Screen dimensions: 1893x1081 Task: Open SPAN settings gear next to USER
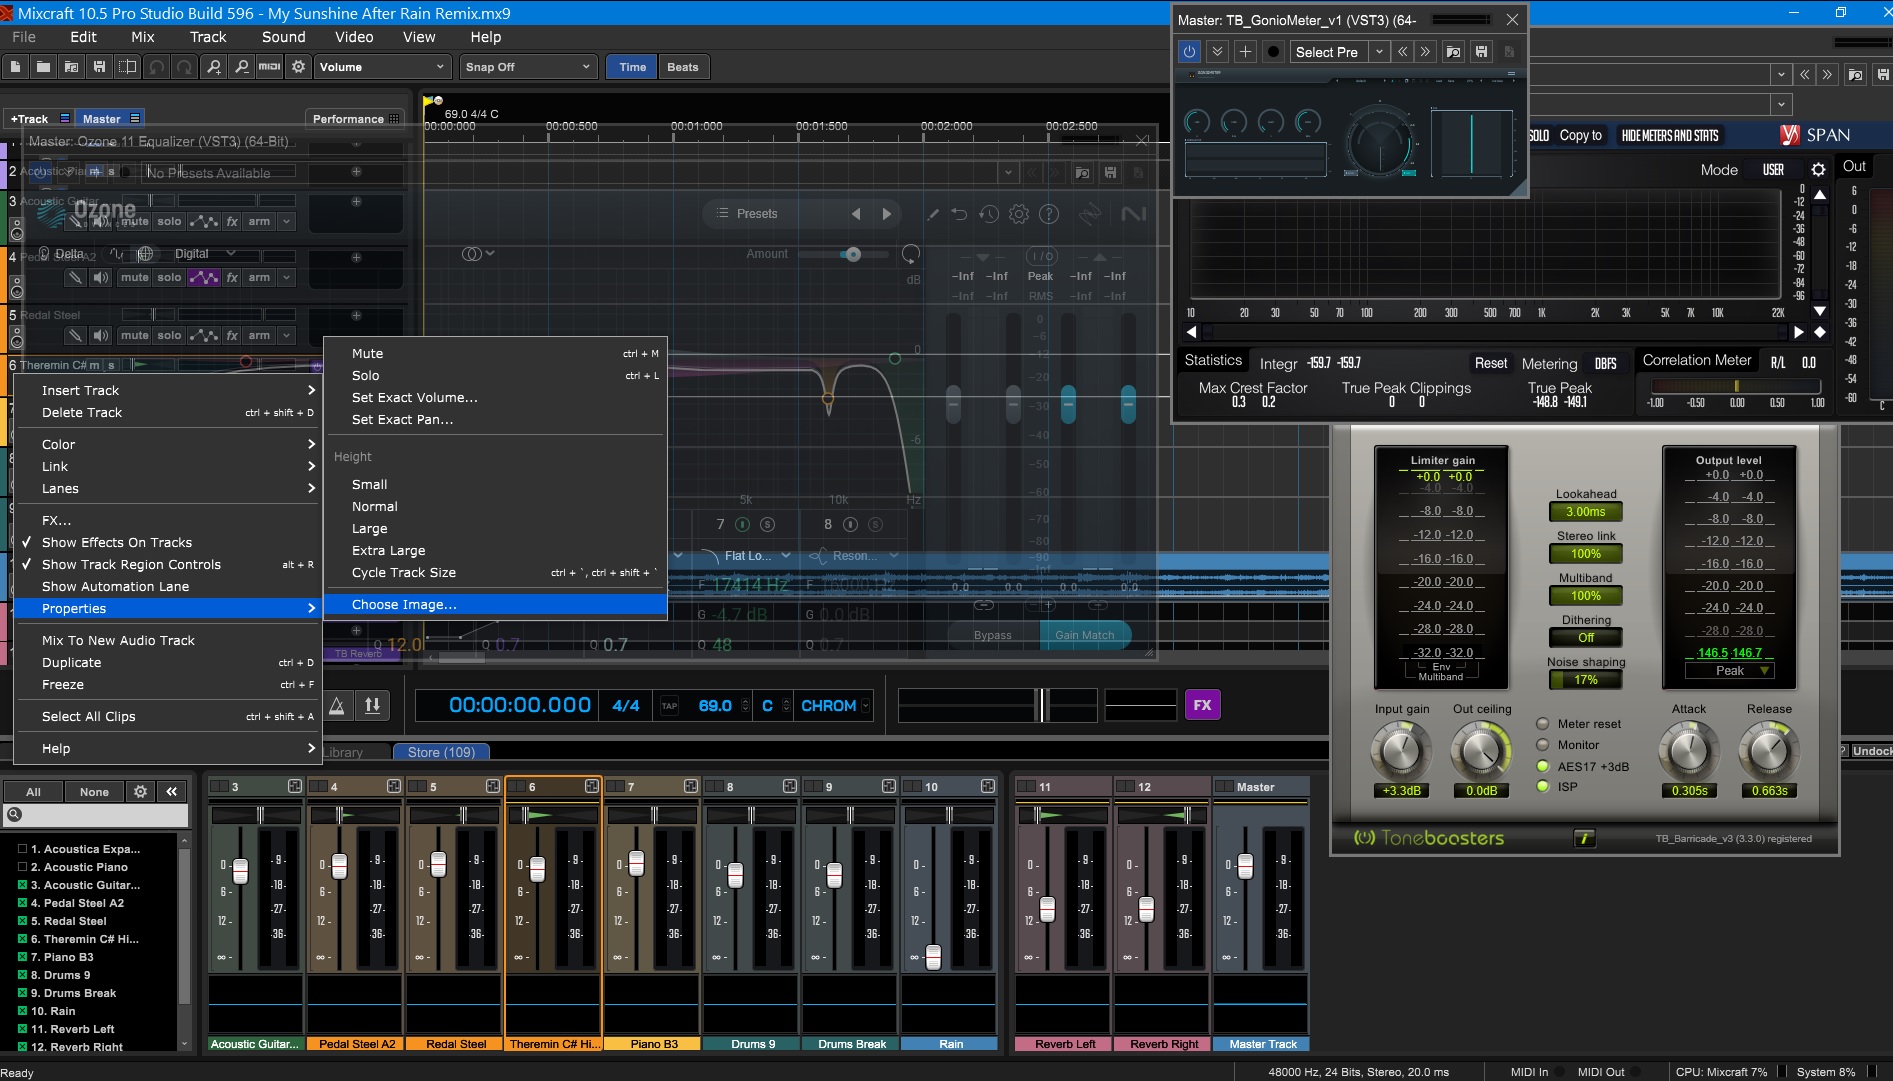(1818, 169)
